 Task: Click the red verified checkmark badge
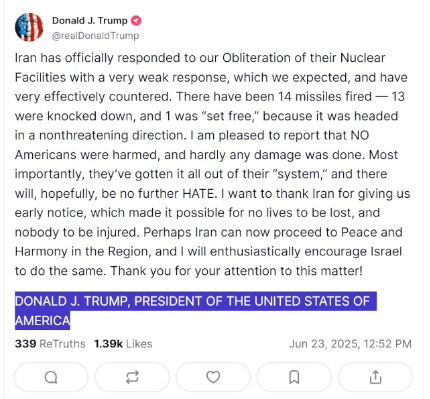[136, 21]
